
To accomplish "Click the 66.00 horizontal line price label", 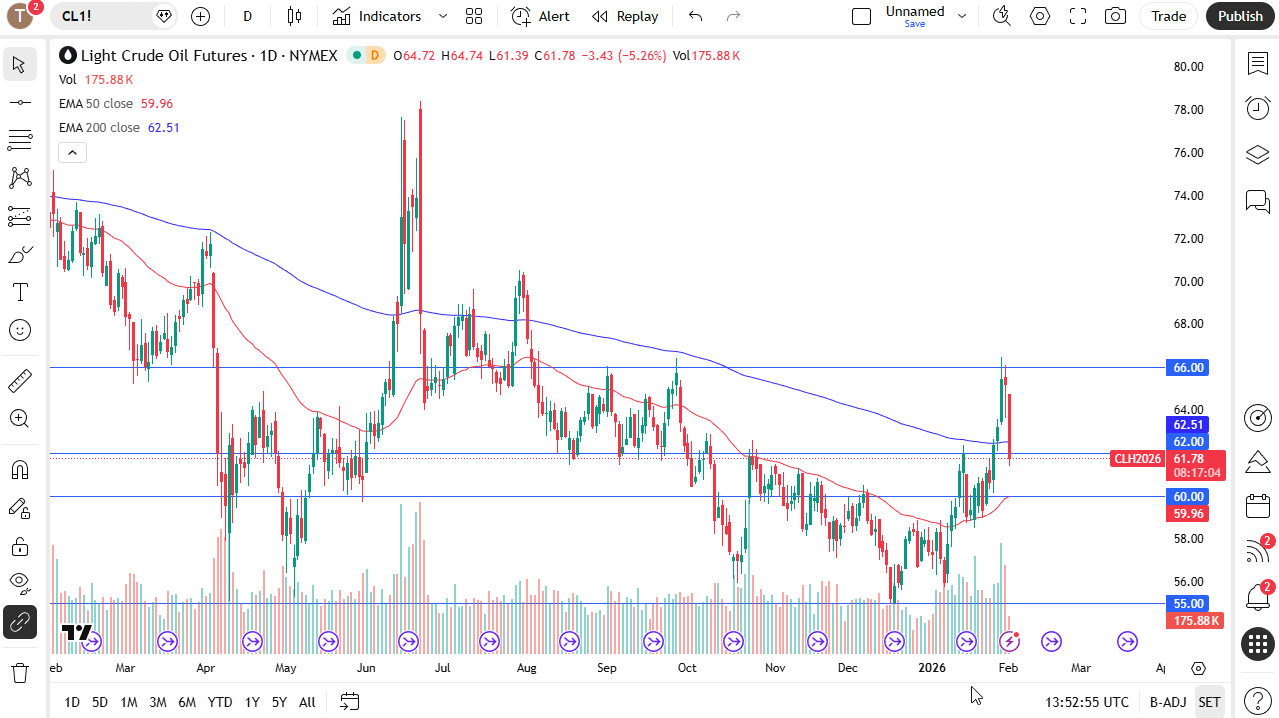I will point(1188,368).
